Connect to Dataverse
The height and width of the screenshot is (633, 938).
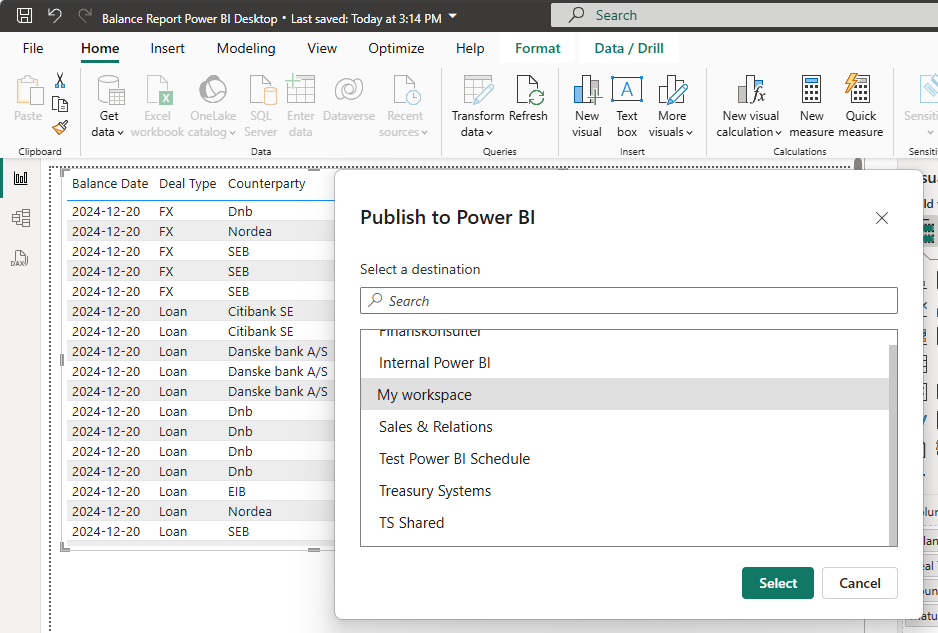coord(349,99)
